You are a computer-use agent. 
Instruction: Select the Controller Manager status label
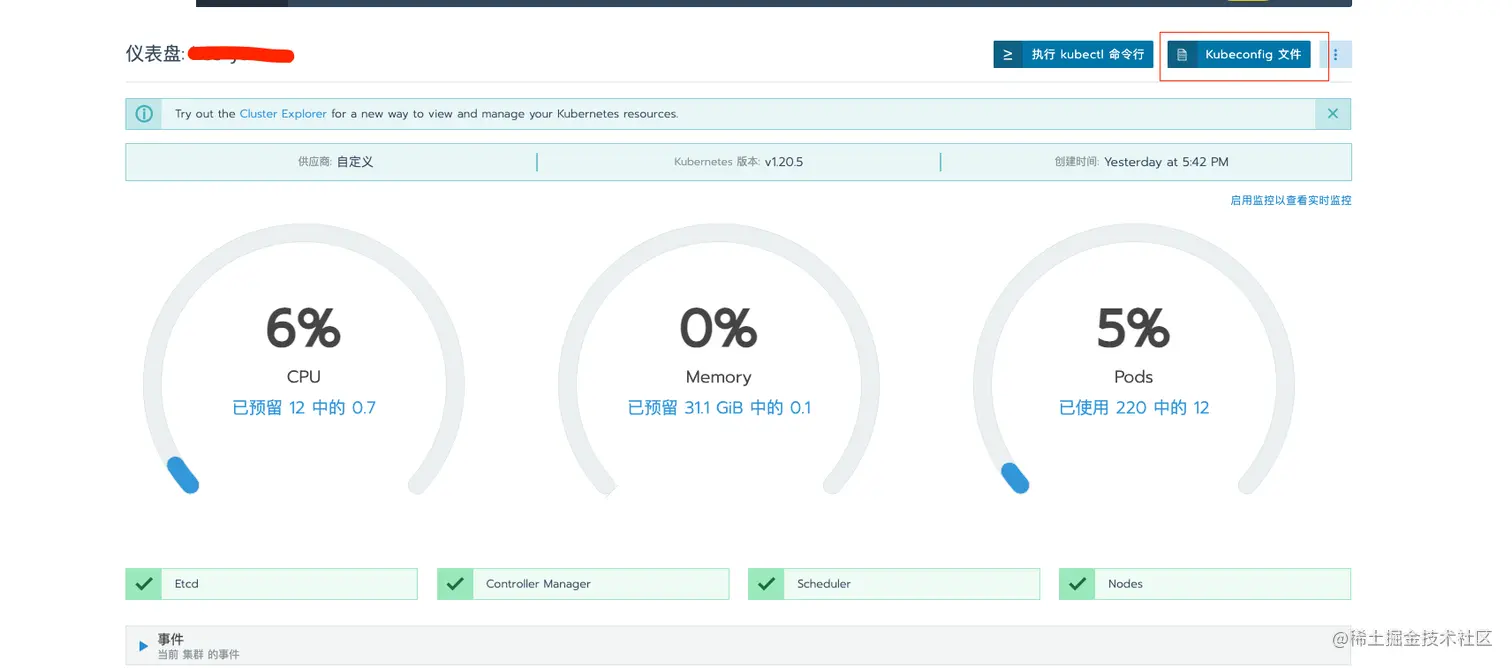538,584
